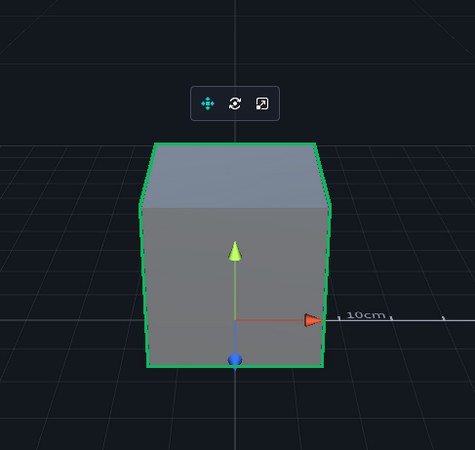Click the blue gizmo axis line segment
Image resolution: width=475 pixels, height=450 pixels.
point(235,337)
